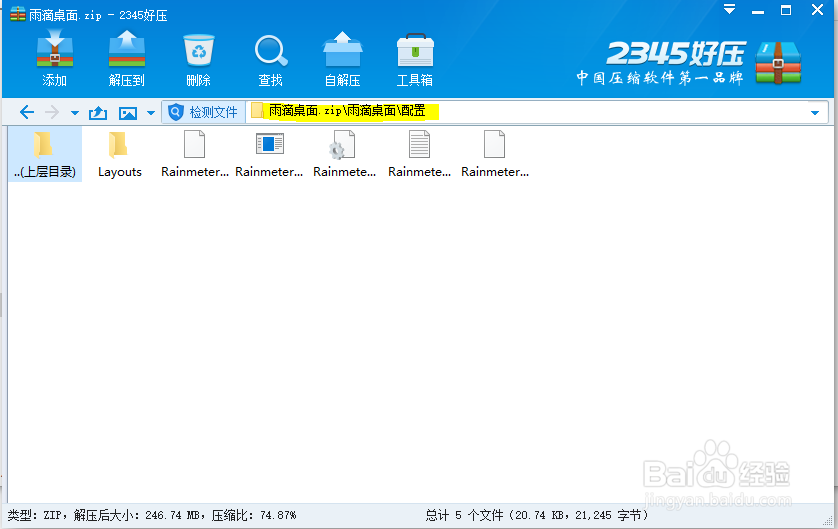Click the 检测文件 button
The image size is (838, 529).
coord(203,112)
